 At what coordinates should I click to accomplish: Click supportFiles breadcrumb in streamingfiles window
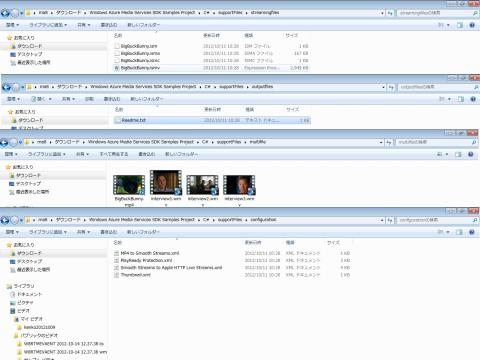(230, 13)
